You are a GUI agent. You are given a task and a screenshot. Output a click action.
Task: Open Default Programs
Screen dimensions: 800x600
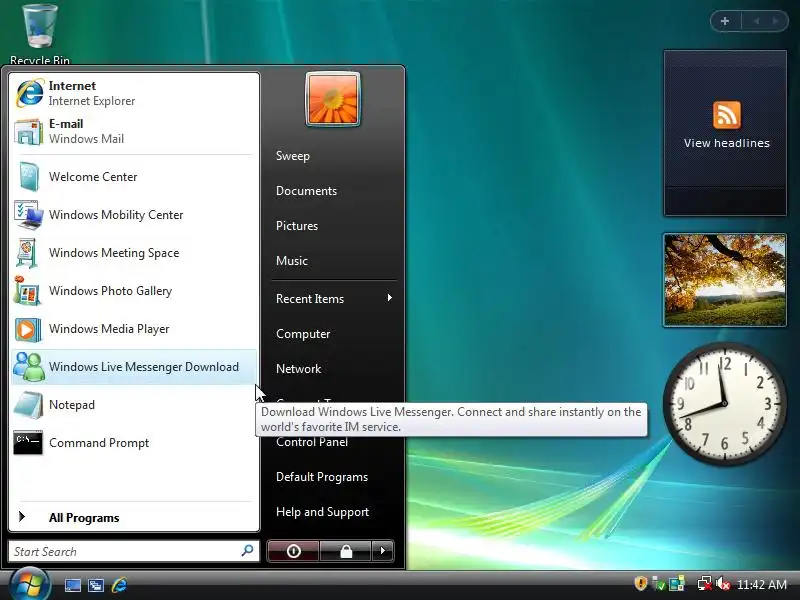click(322, 477)
